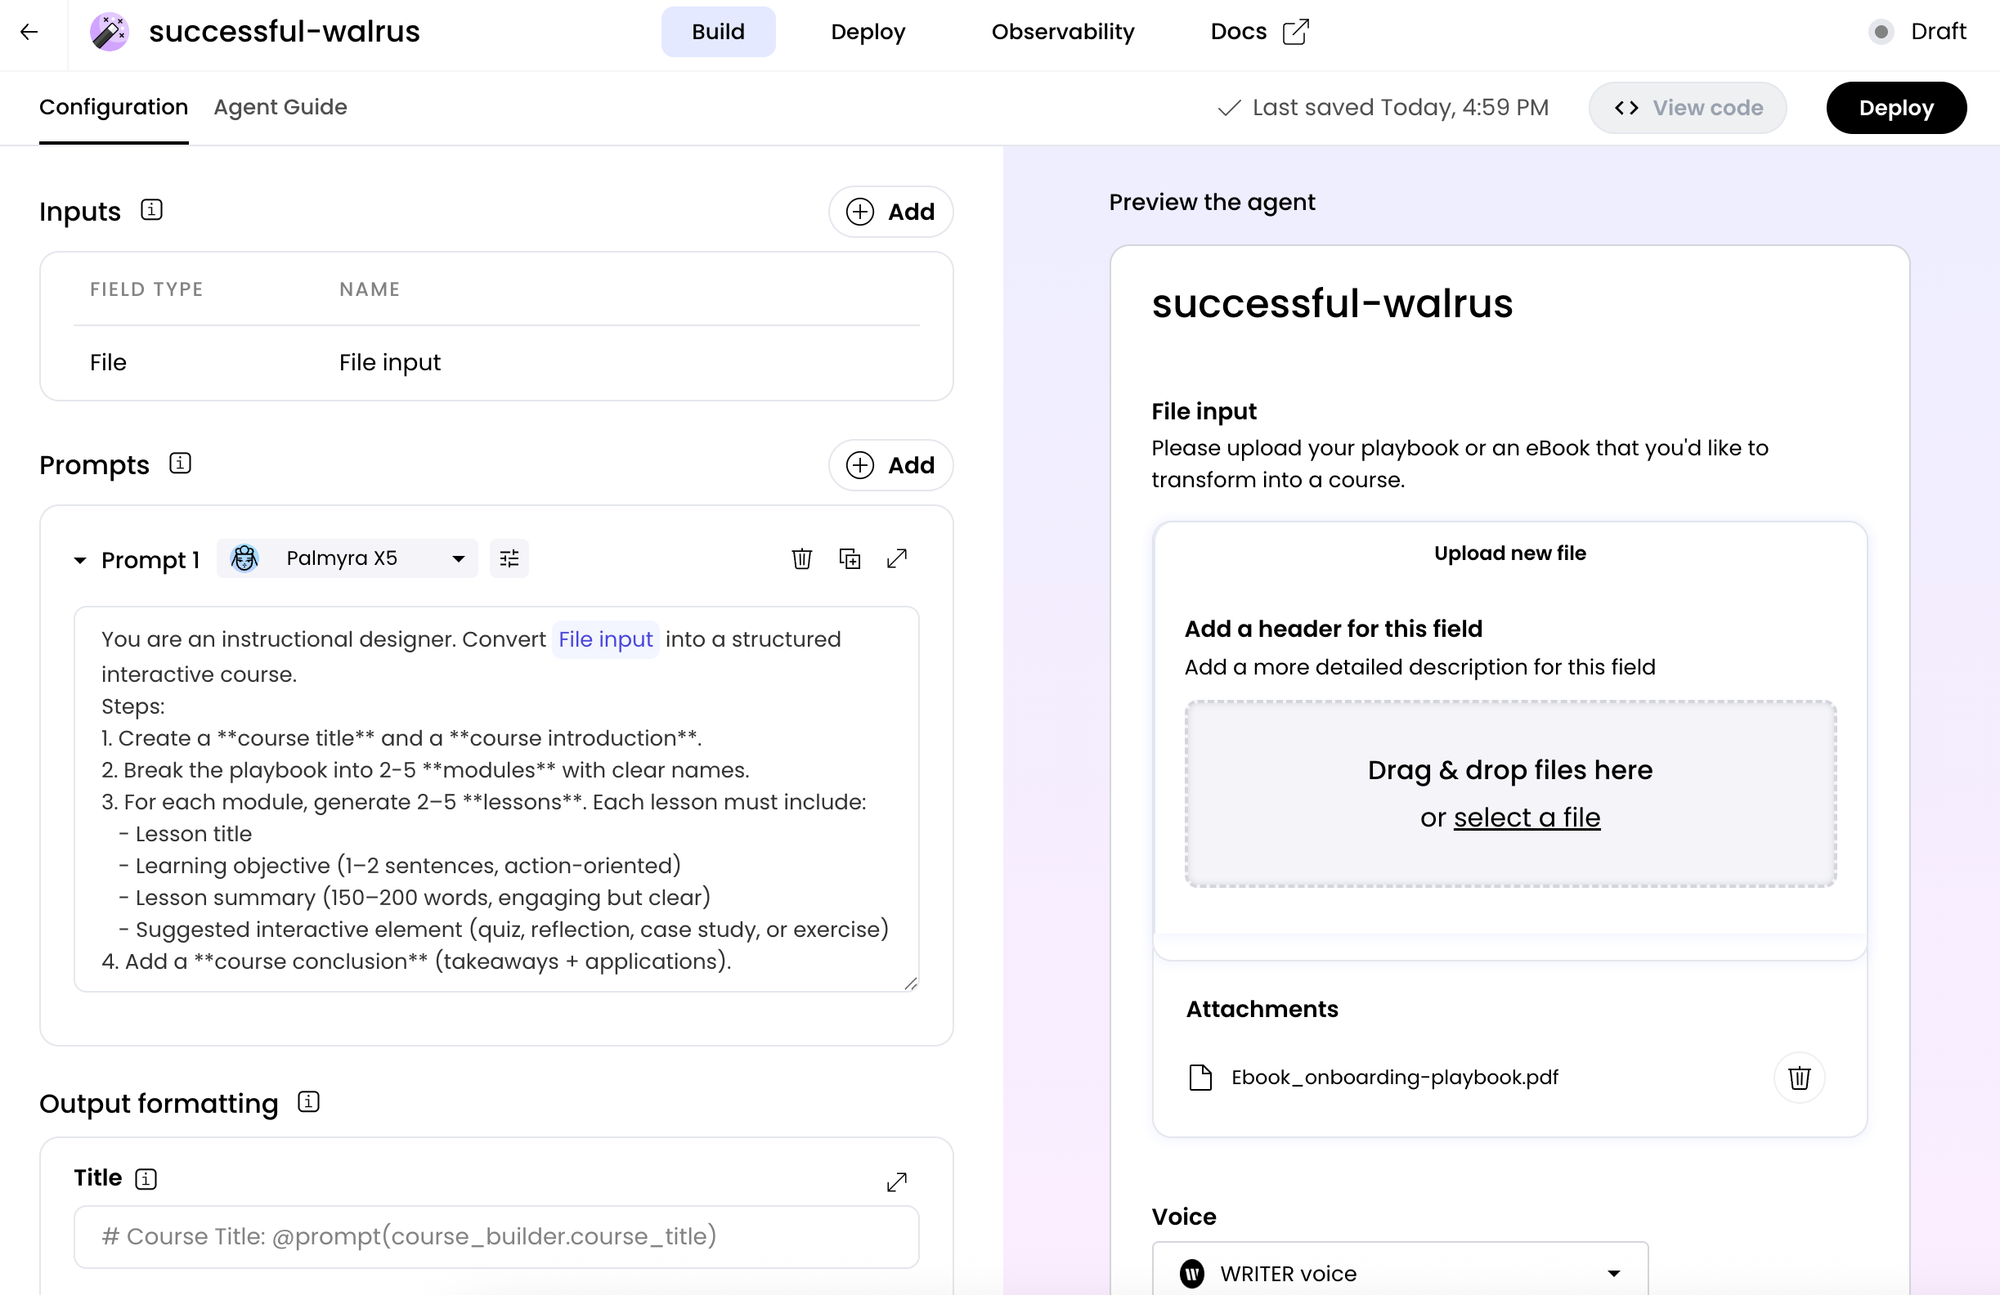This screenshot has height=1295, width=2000.
Task: Open the Observability tab
Action: click(x=1062, y=32)
